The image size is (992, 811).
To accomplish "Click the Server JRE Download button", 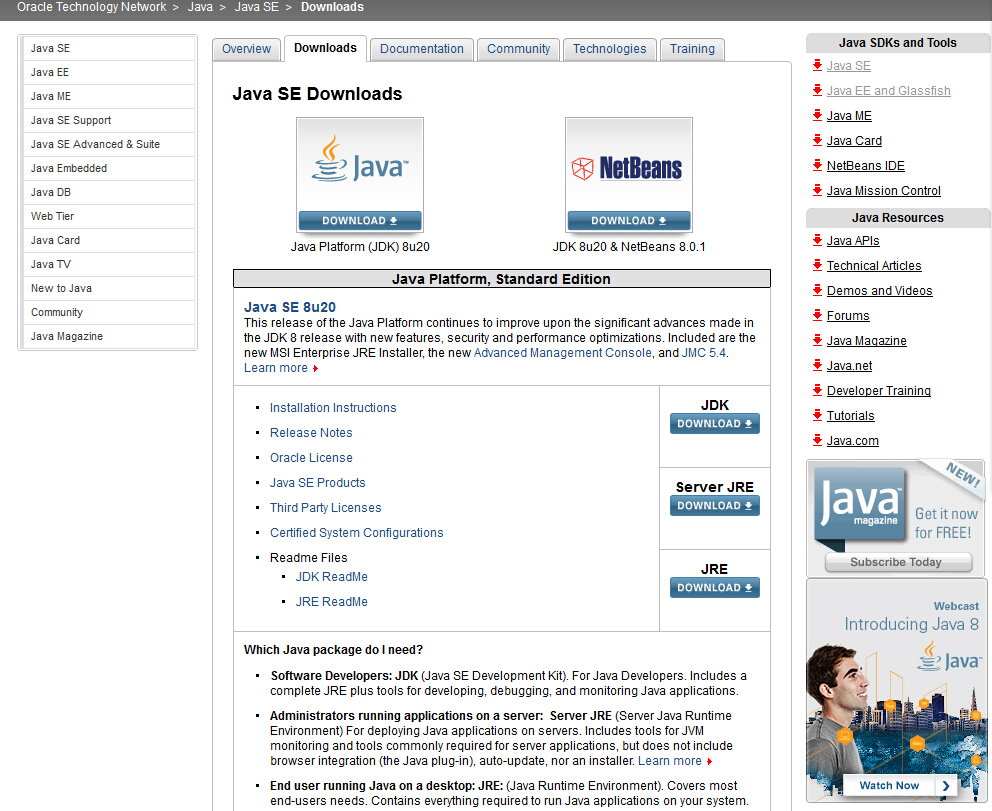I will (715, 505).
